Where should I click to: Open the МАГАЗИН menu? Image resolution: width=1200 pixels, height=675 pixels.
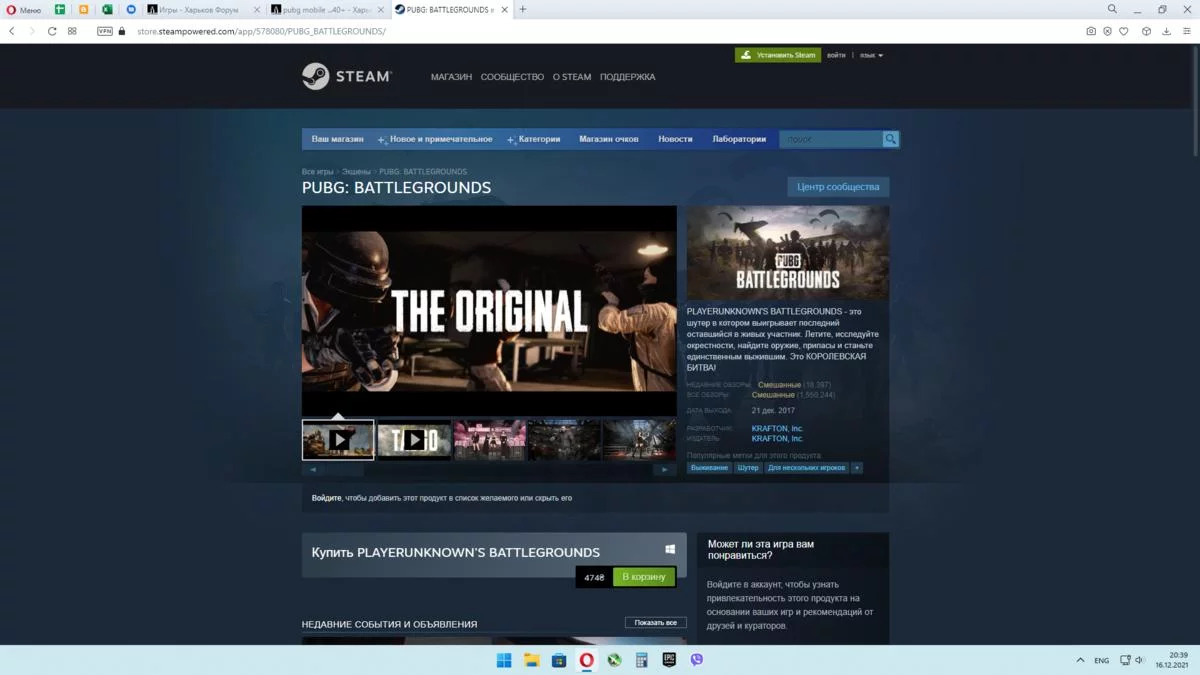pyautogui.click(x=451, y=77)
